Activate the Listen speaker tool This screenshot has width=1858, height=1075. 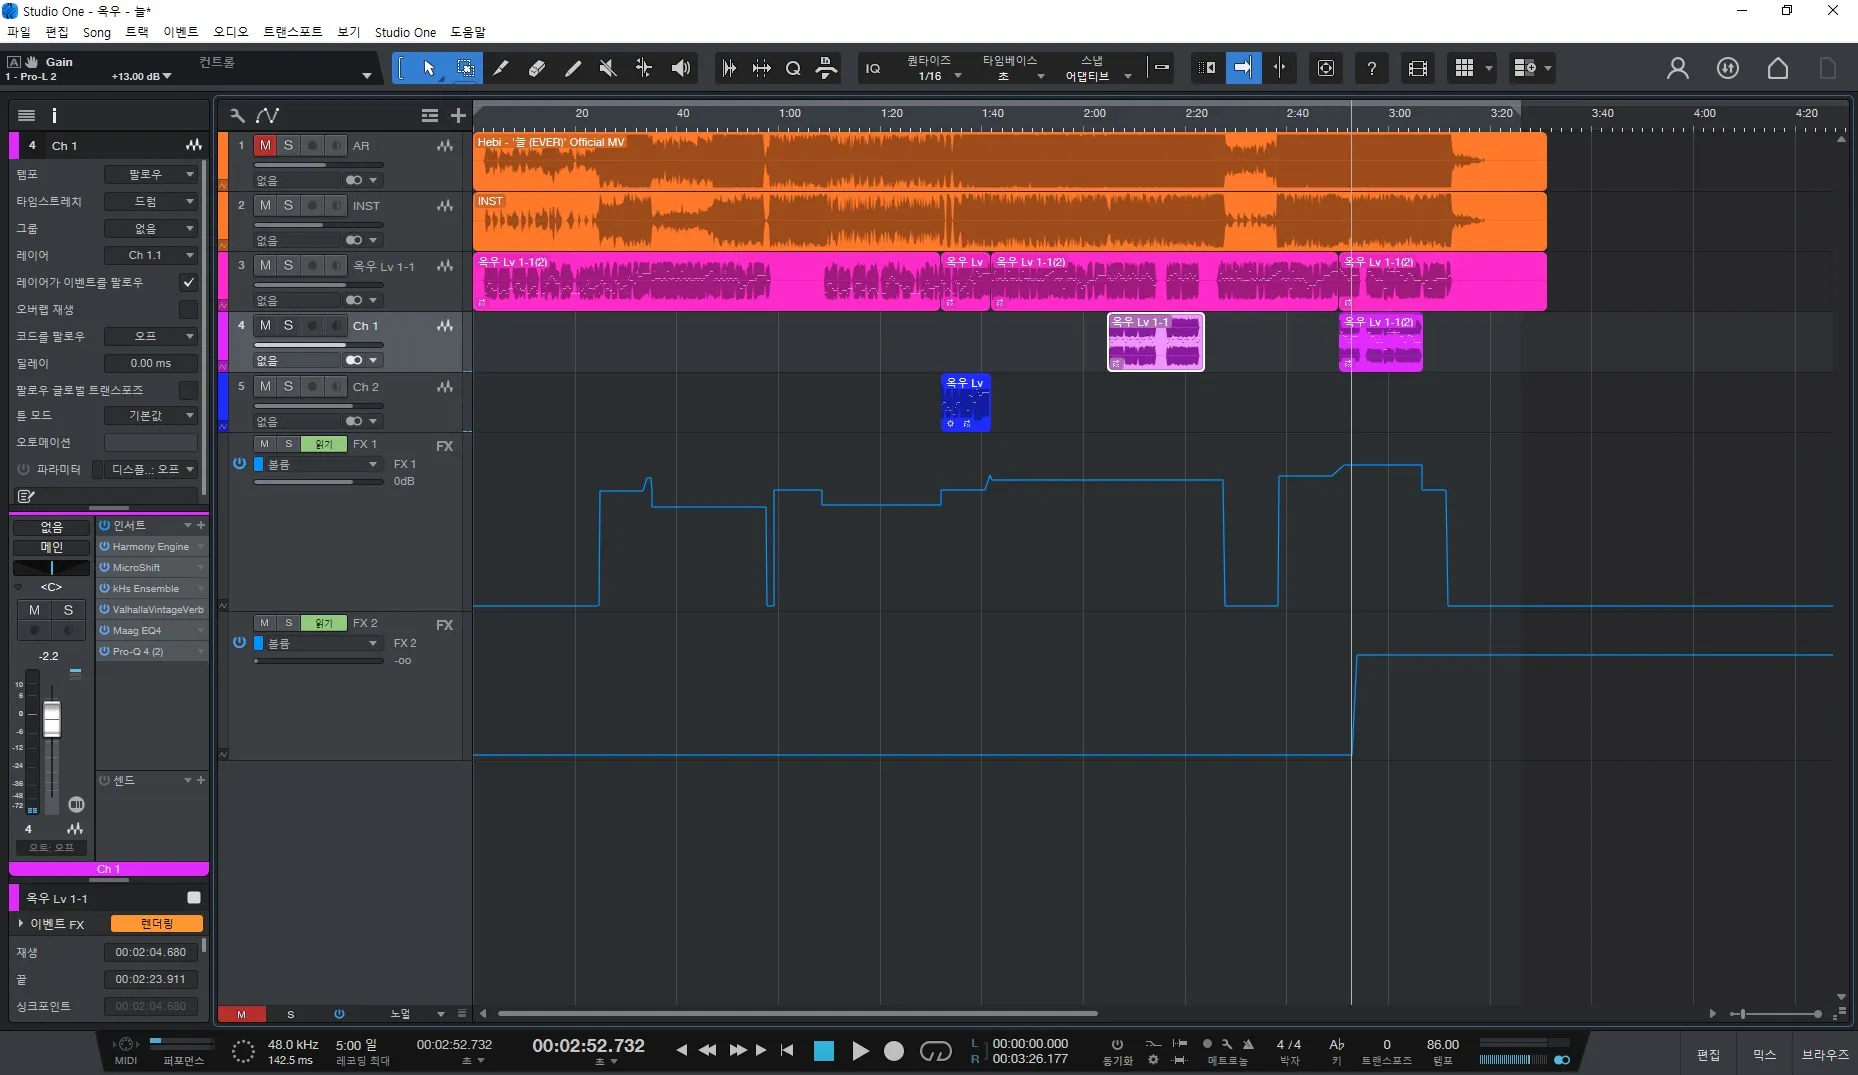(x=681, y=68)
